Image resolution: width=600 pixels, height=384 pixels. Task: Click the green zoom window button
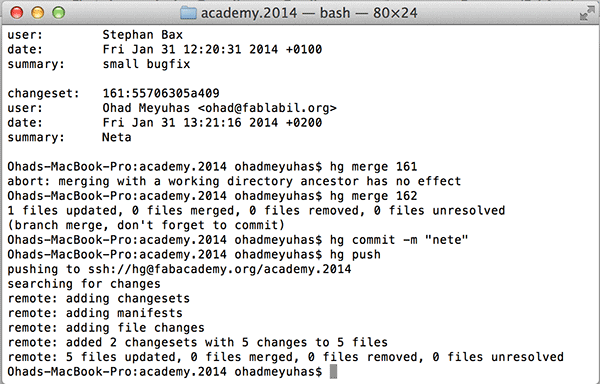coord(59,13)
